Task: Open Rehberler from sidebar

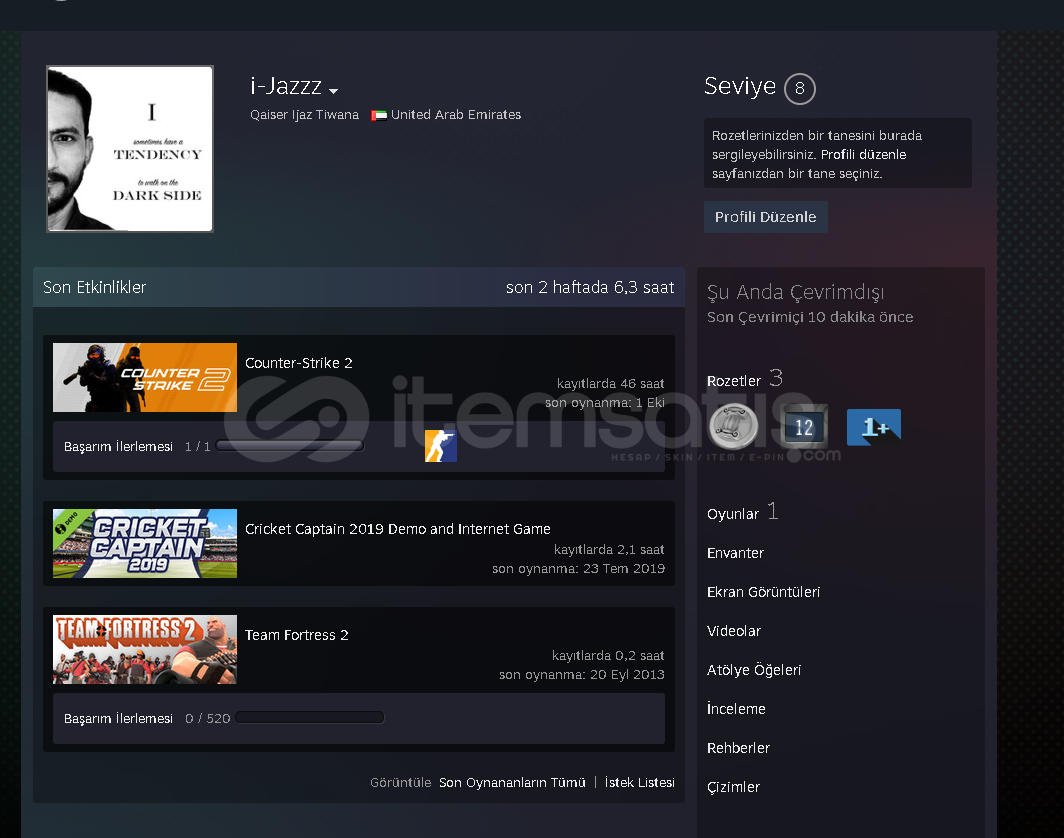Action: [x=738, y=748]
